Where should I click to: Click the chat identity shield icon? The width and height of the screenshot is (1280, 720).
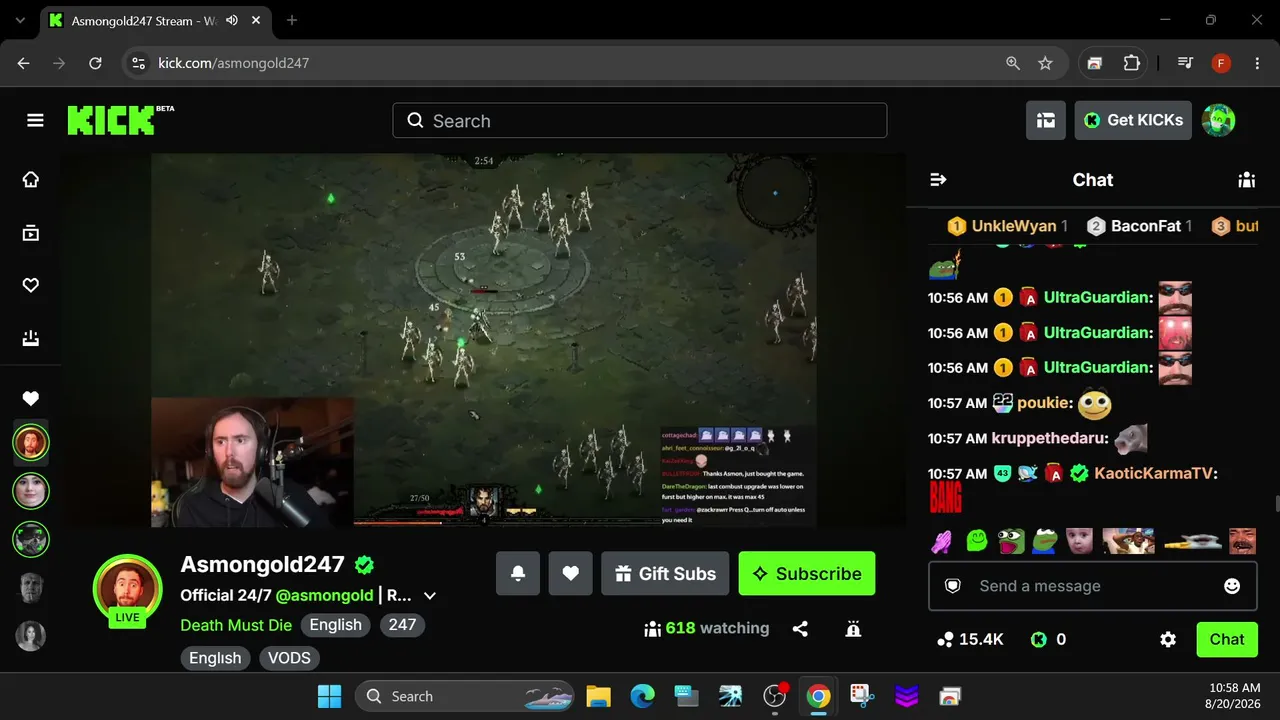tap(953, 586)
